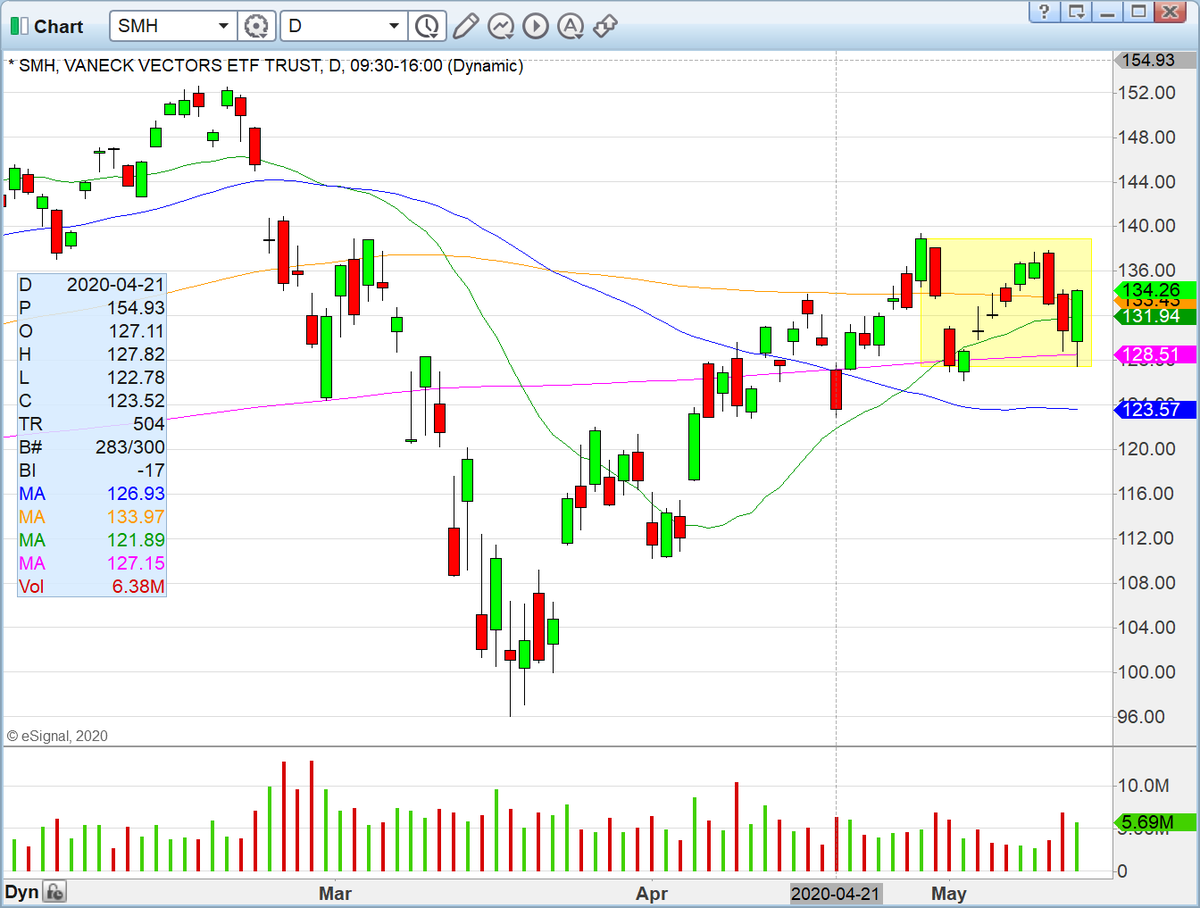1200x908 pixels.
Task: Click the 152.00 price axis value
Action: (1148, 93)
